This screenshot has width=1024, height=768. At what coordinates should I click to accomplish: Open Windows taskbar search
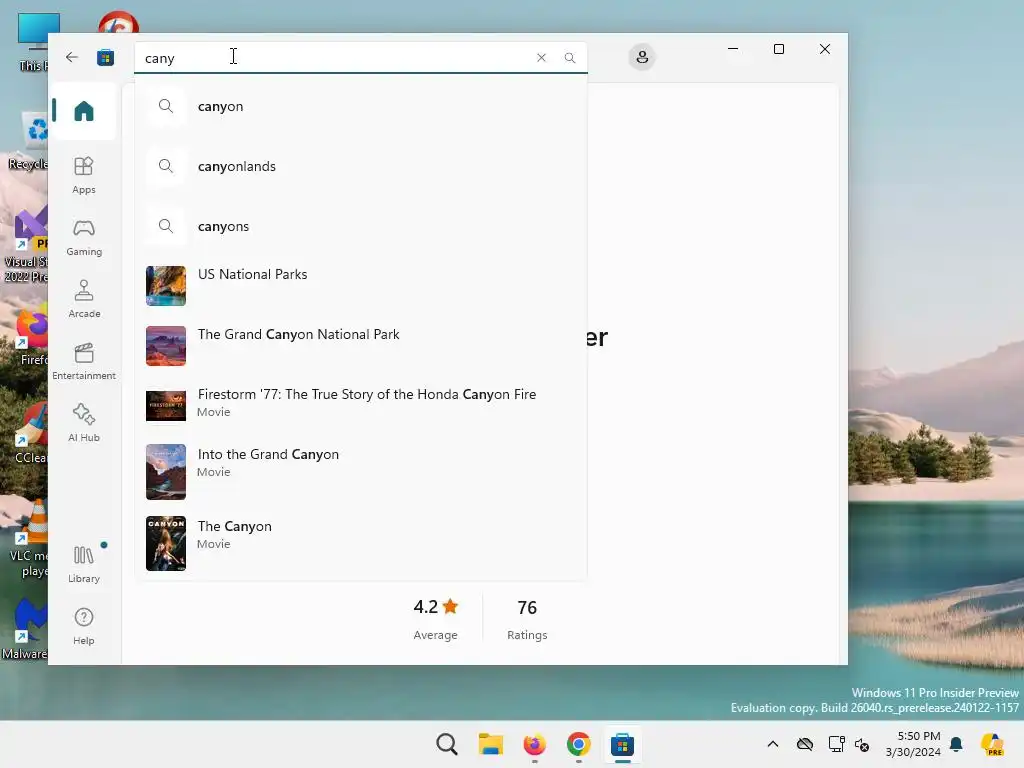[x=447, y=744]
